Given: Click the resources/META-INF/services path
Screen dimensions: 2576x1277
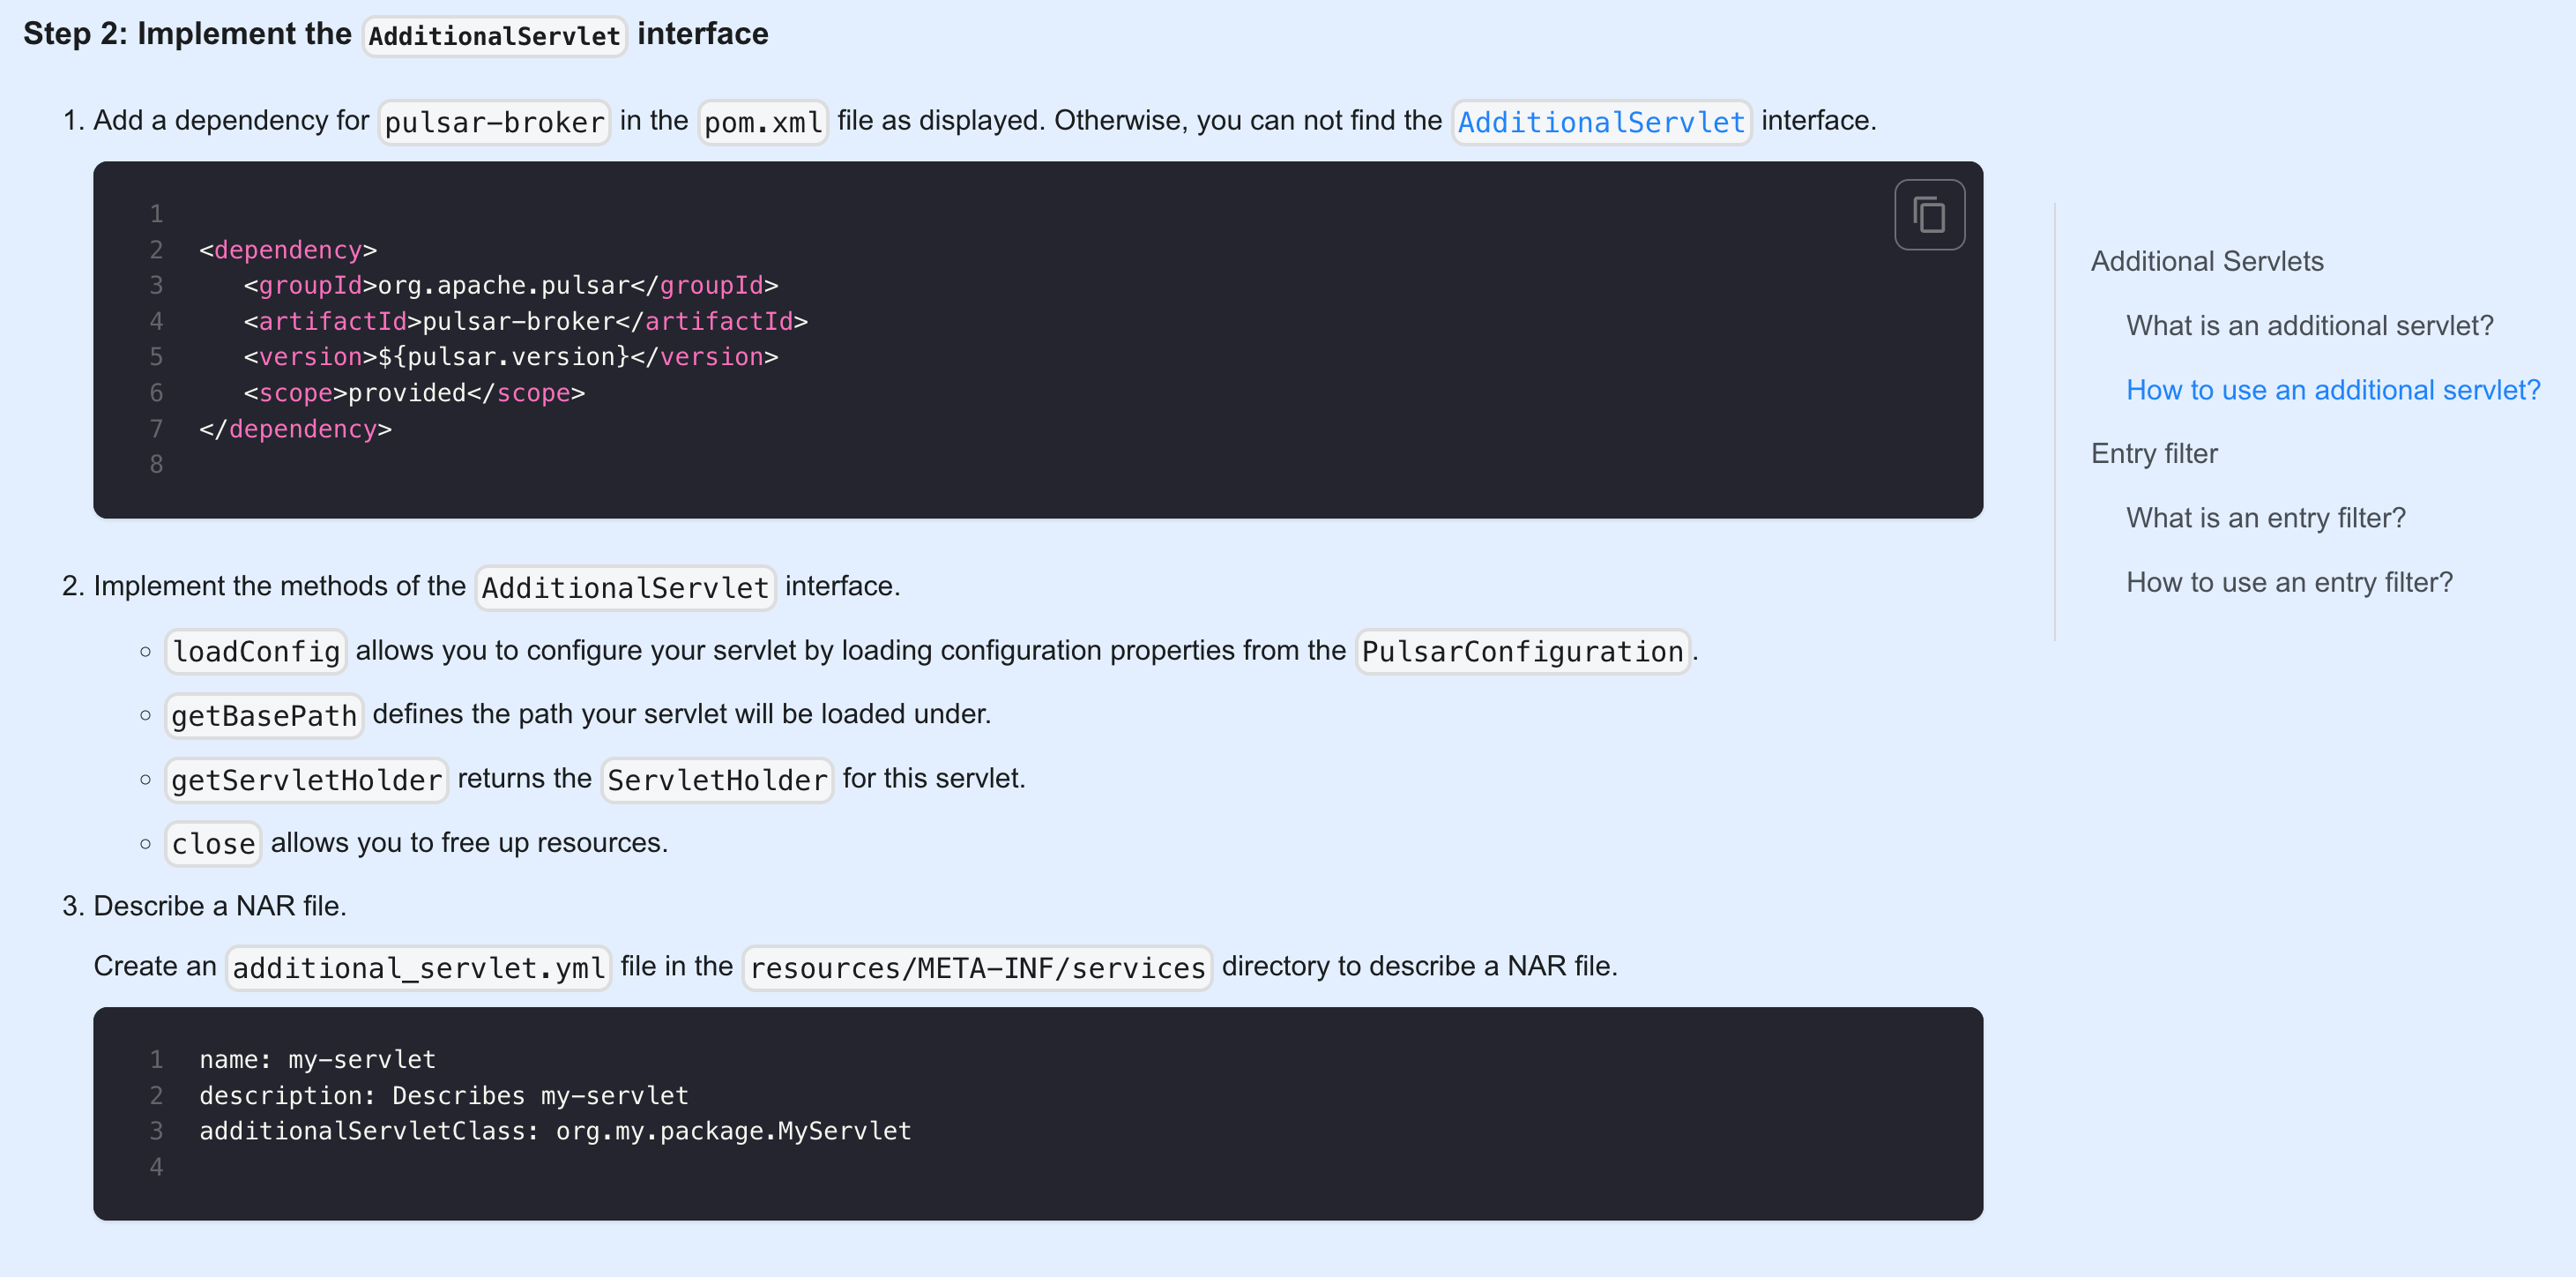Looking at the screenshot, I should (x=976, y=968).
